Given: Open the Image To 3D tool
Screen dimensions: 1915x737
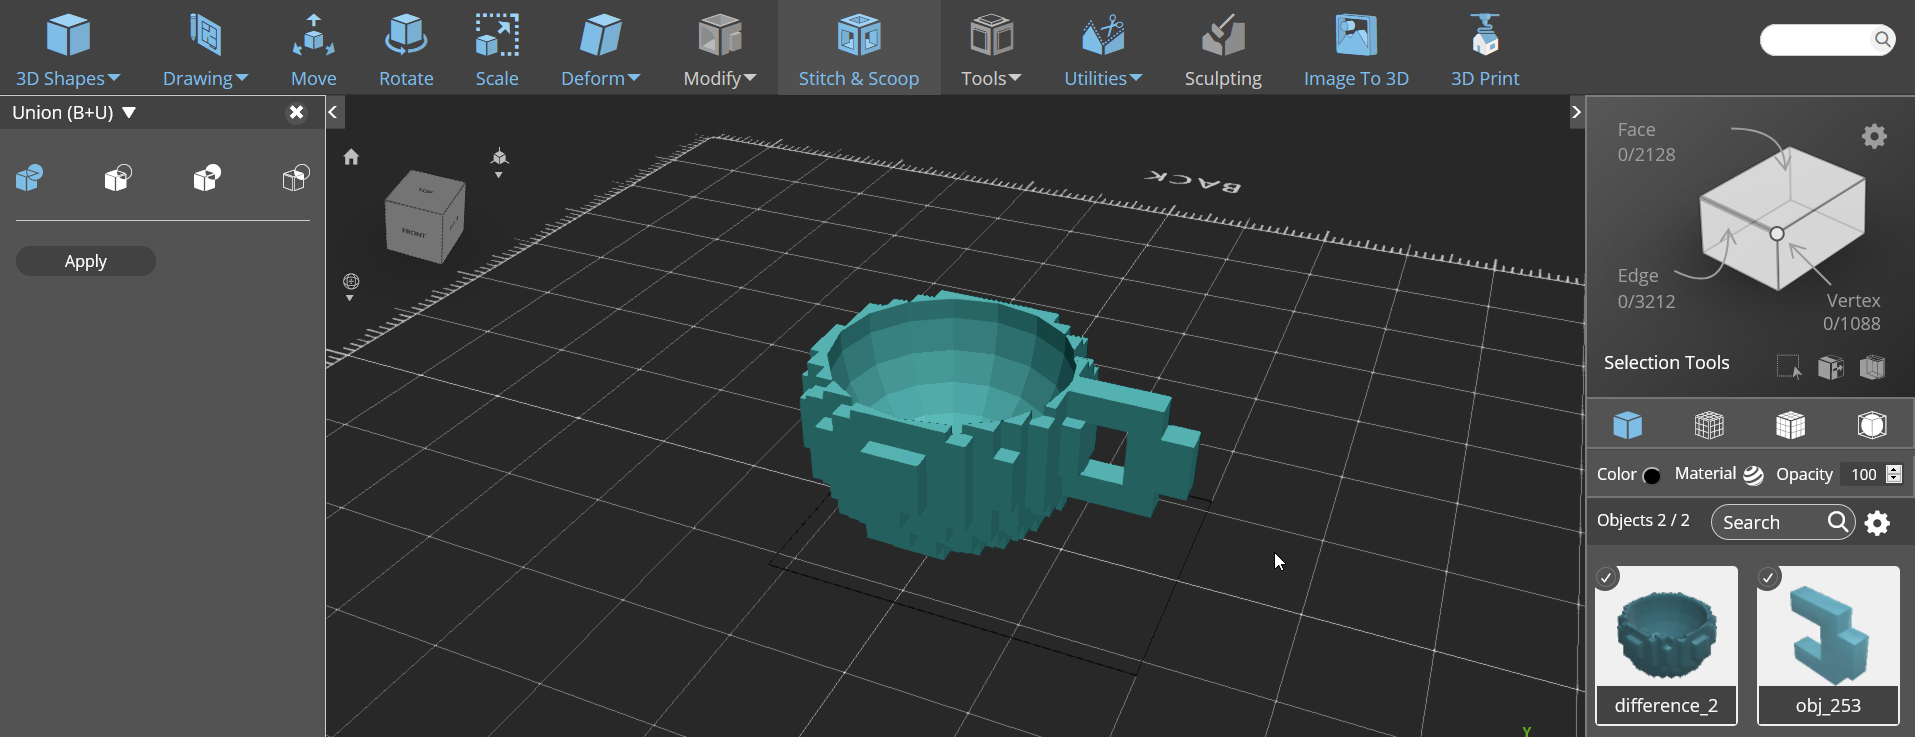Looking at the screenshot, I should (1356, 48).
